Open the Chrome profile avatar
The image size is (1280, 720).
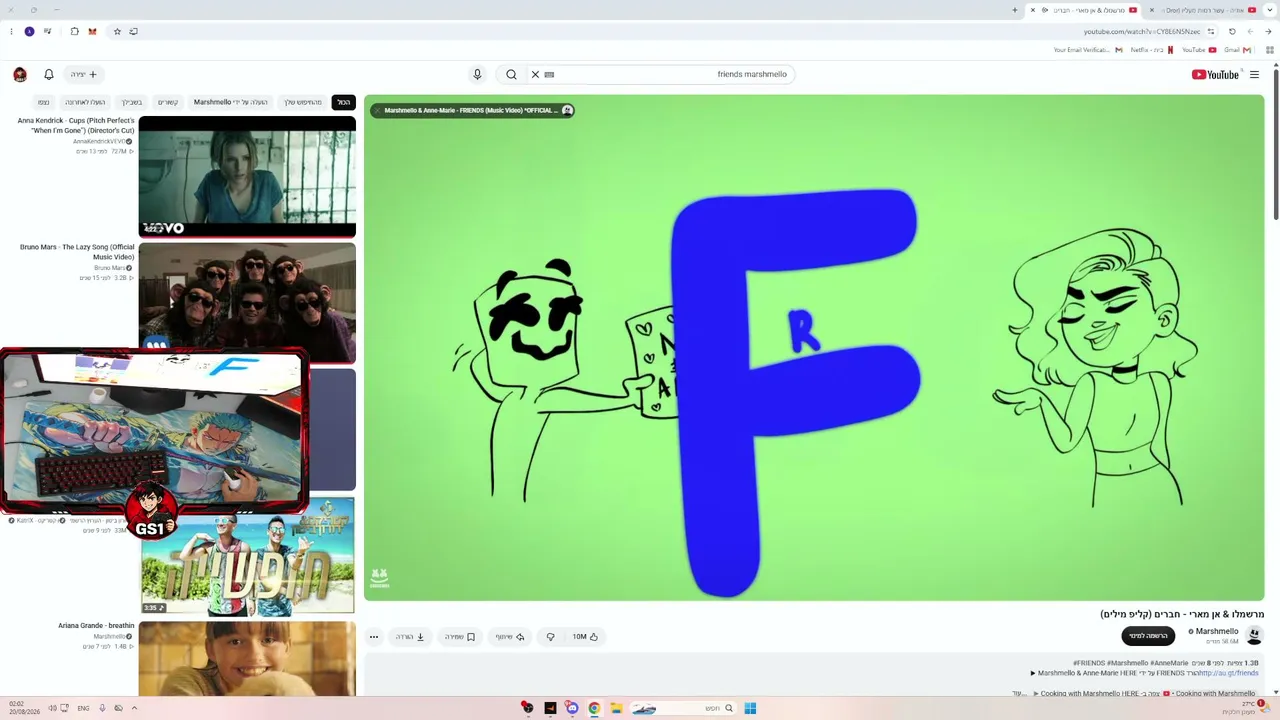tap(29, 31)
